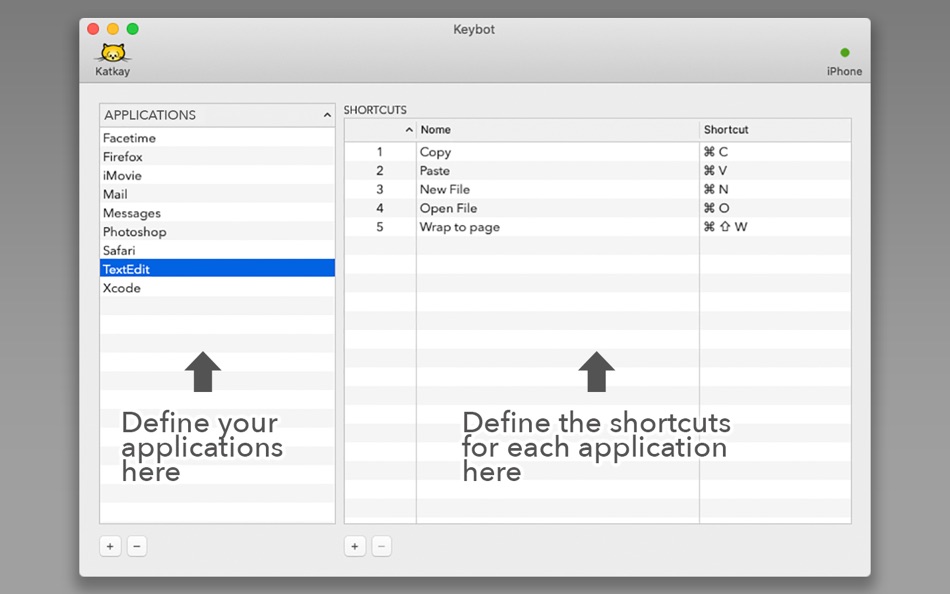The image size is (950, 594).
Task: Click the Katkay cat icon
Action: pyautogui.click(x=113, y=53)
